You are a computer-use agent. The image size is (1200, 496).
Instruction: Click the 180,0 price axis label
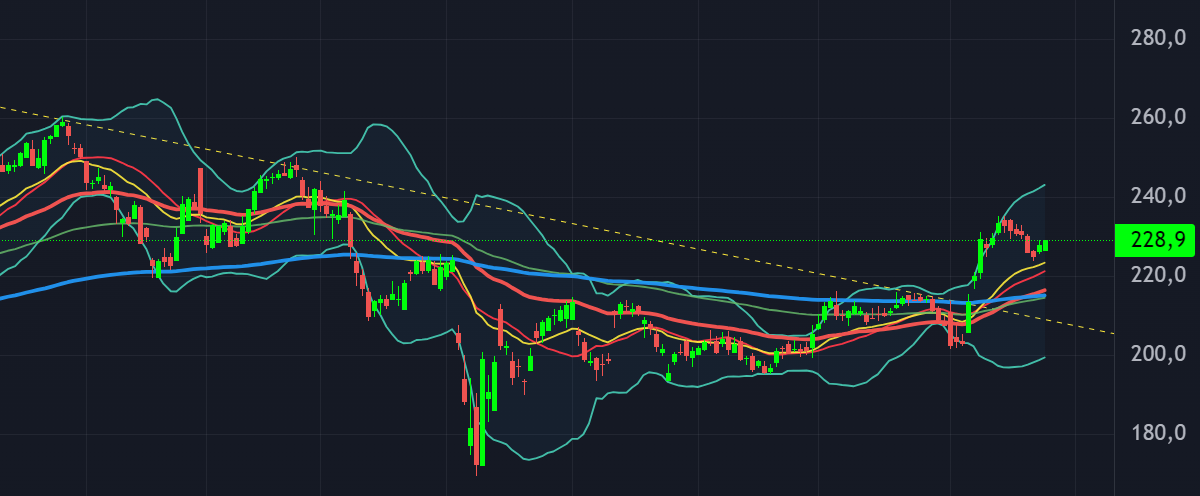1157,433
